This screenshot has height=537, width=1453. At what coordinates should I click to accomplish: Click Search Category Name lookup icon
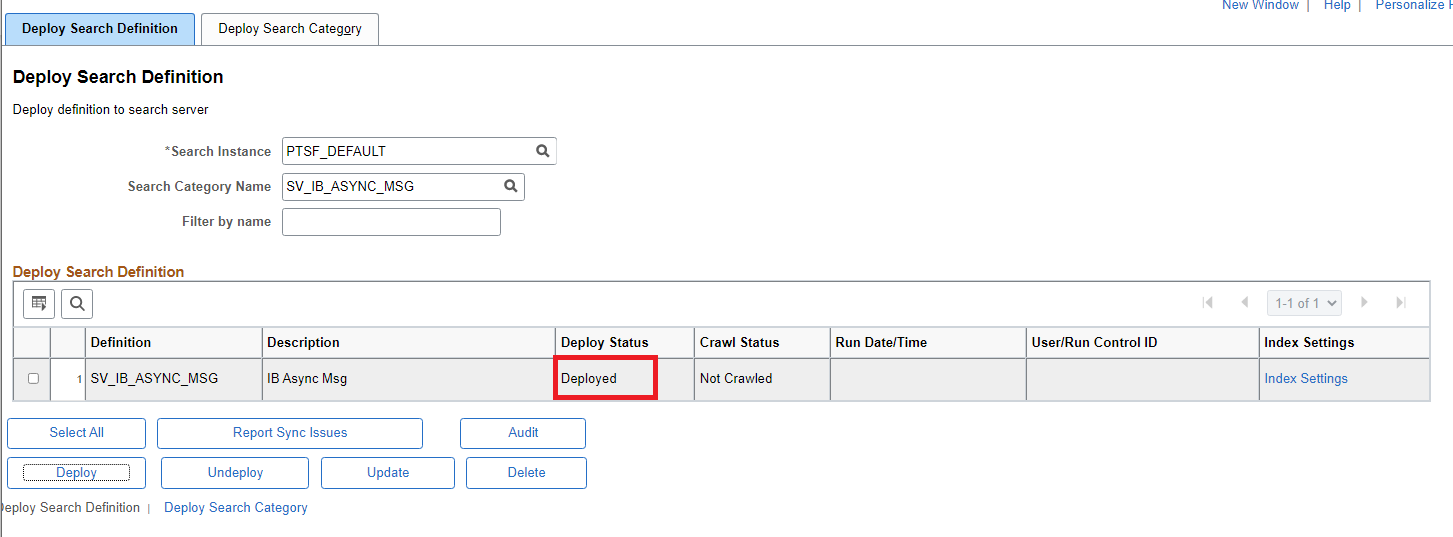click(510, 186)
